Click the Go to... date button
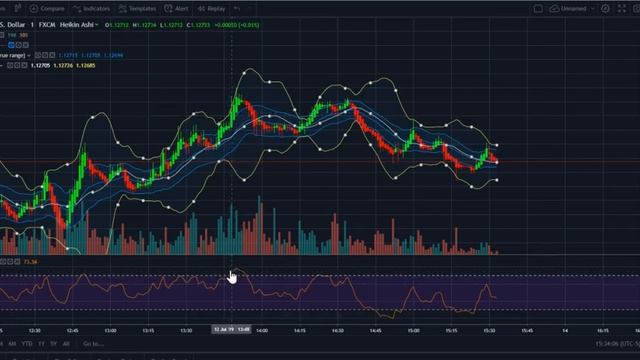Image resolution: width=640 pixels, height=360 pixels. tap(93, 344)
